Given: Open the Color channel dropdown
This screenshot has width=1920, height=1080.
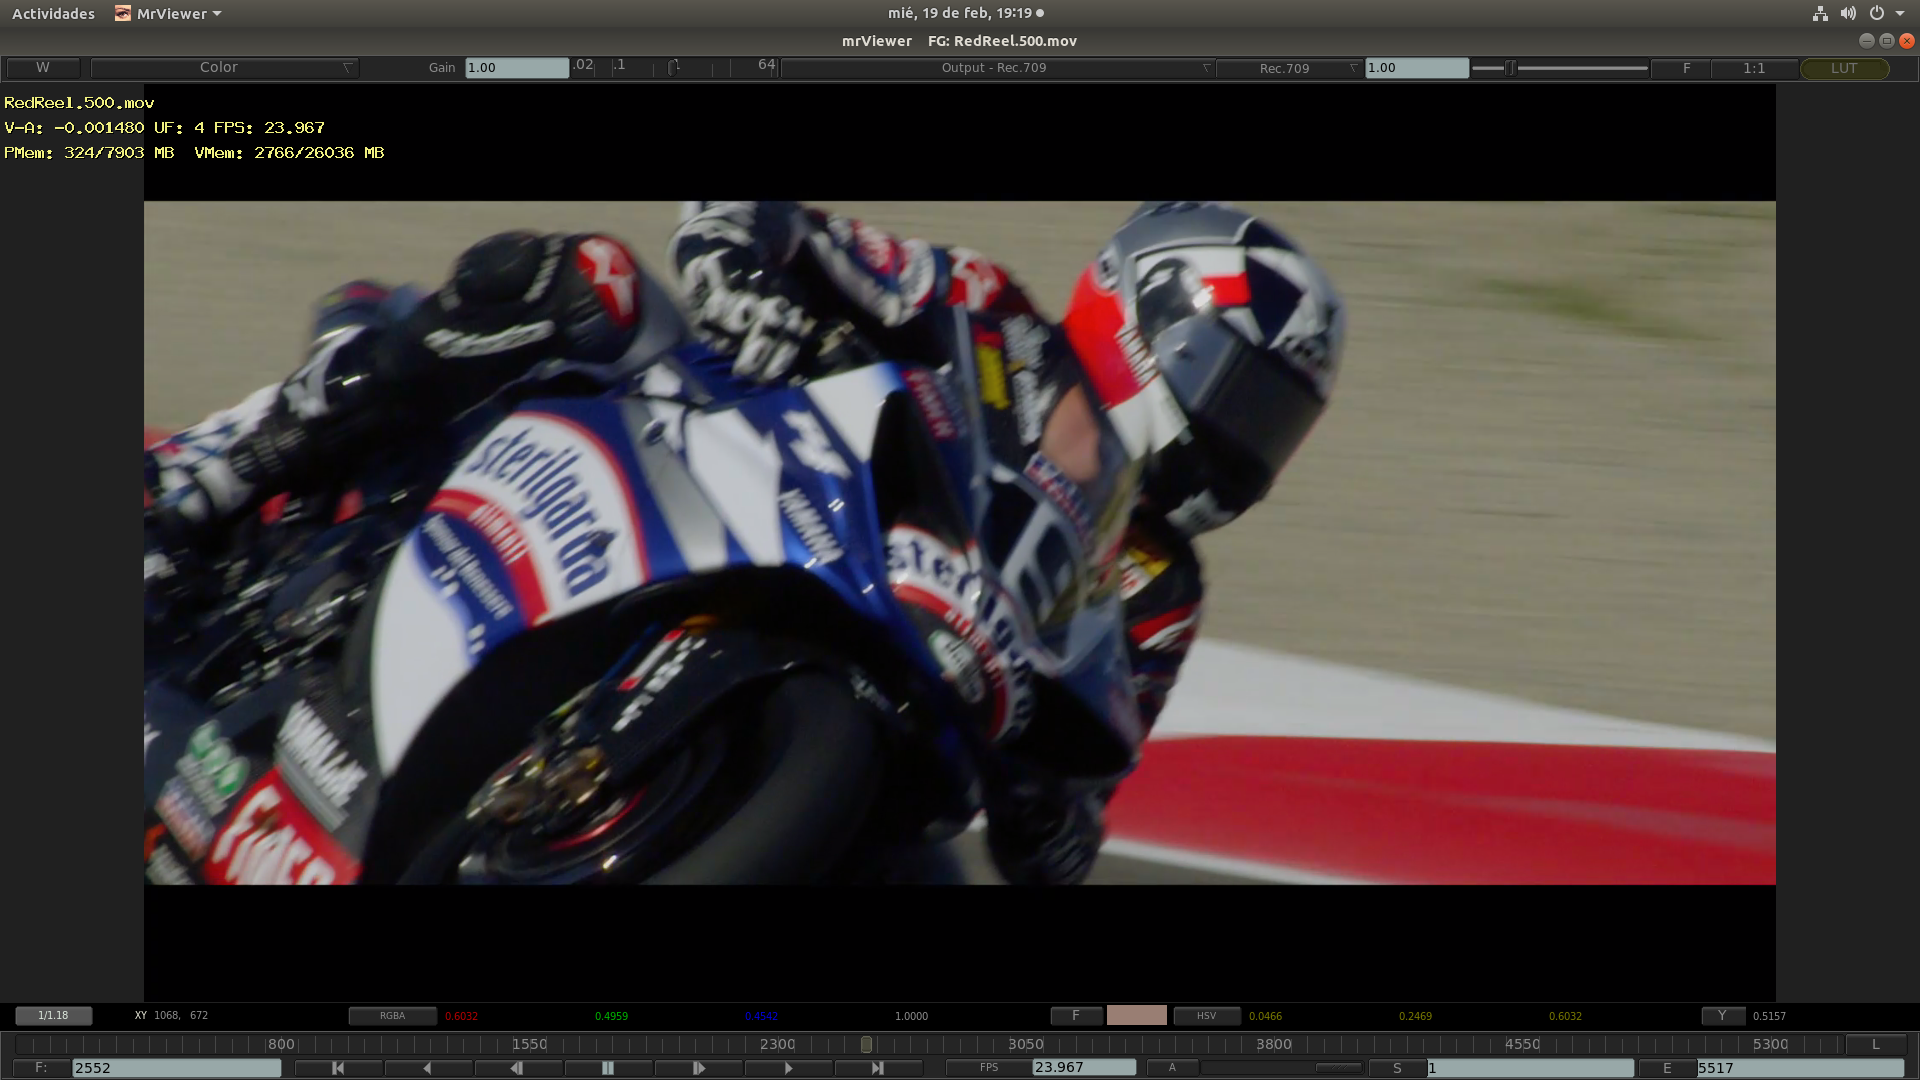Looking at the screenshot, I should coord(224,67).
